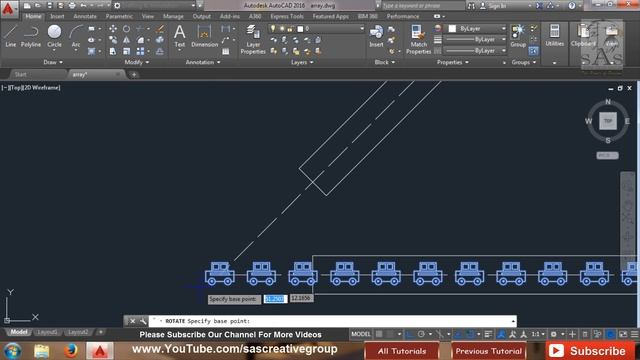Click the Previous Tutorial button

click(x=489, y=351)
